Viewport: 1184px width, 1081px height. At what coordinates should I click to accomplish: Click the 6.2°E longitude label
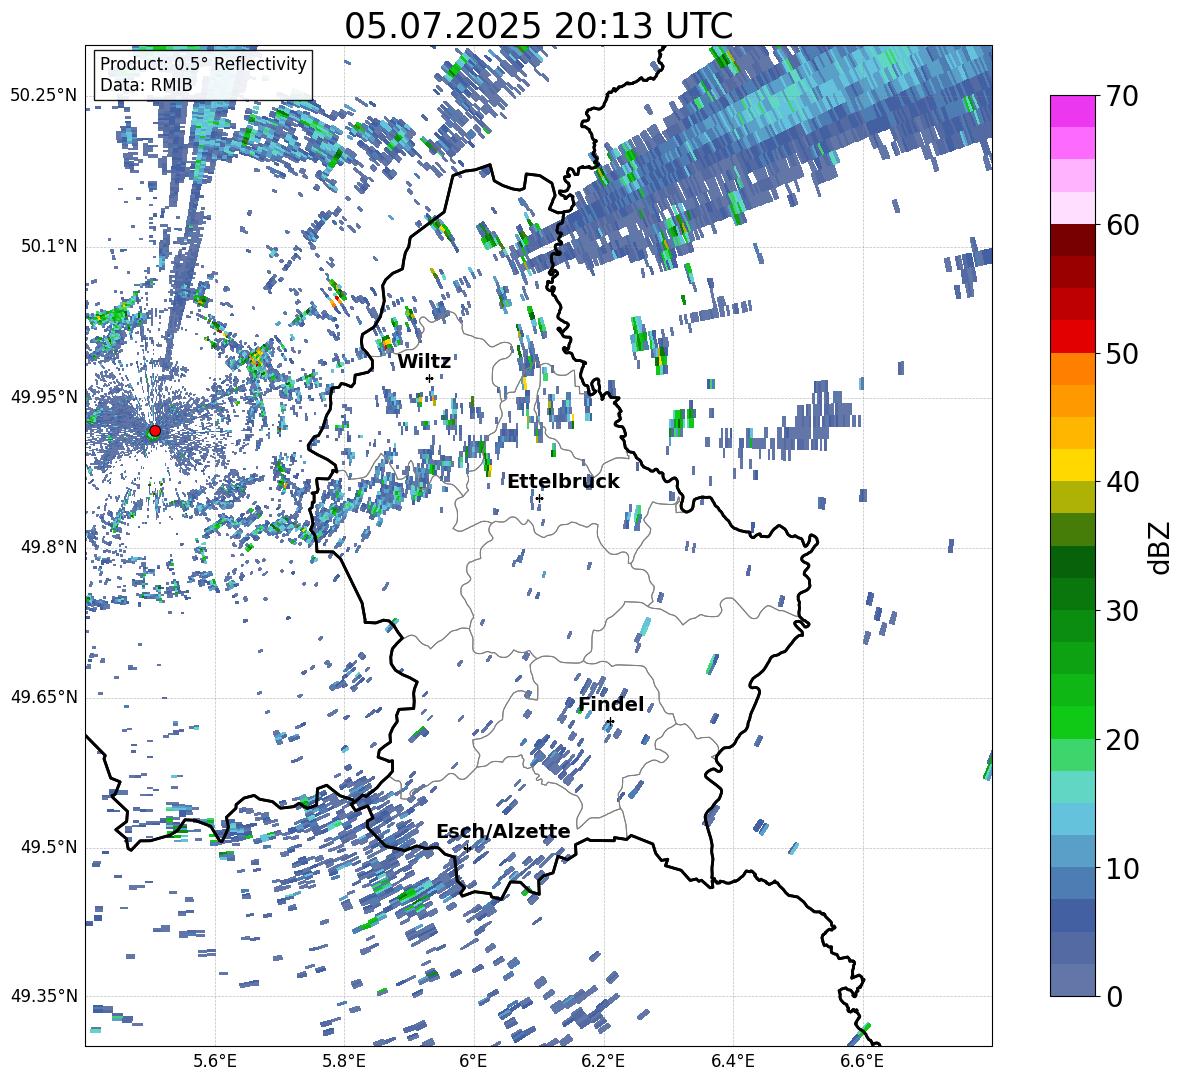point(603,1062)
